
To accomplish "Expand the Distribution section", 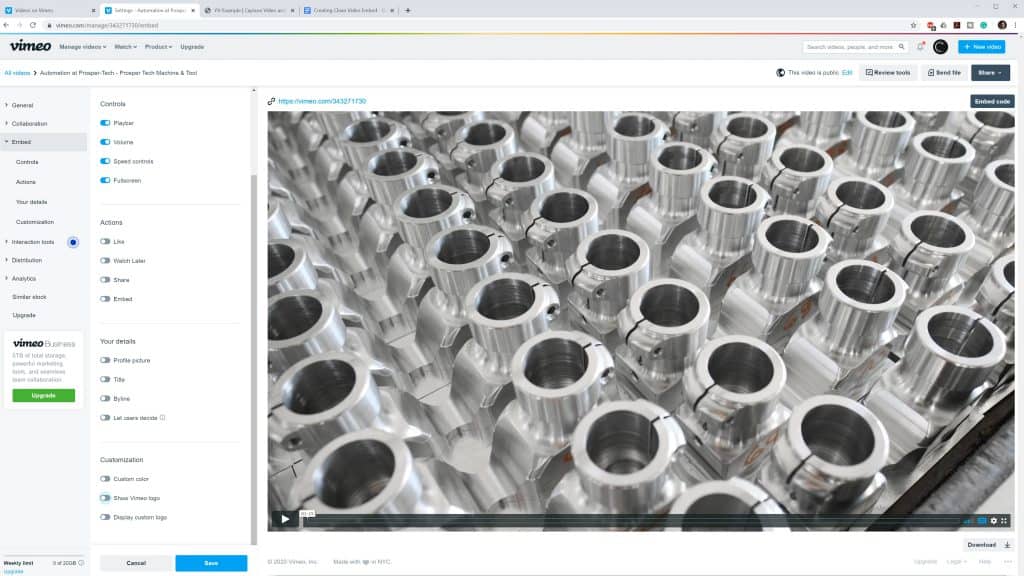I will tap(24, 260).
